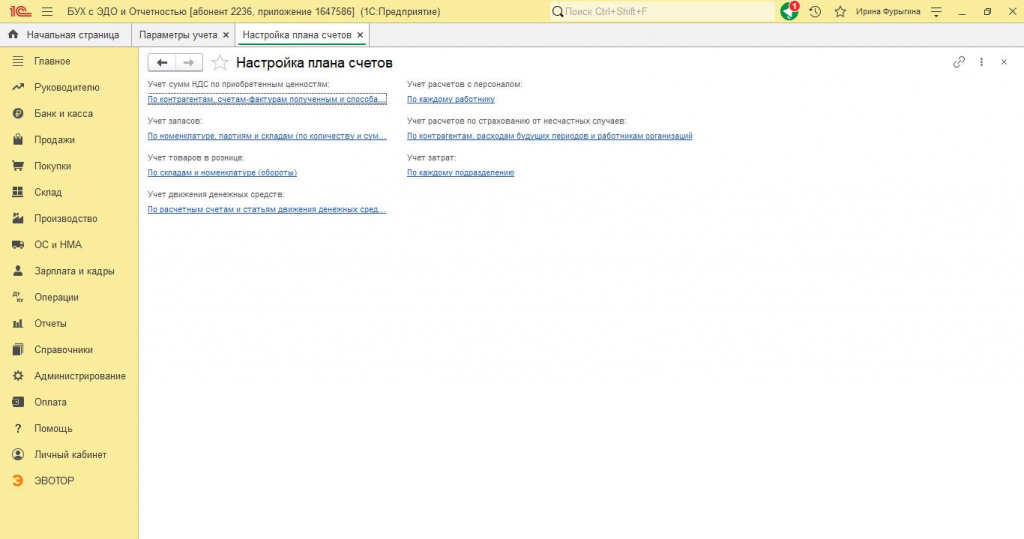1024x539 pixels.
Task: Click the Учет затрат label
Action: coord(432,157)
